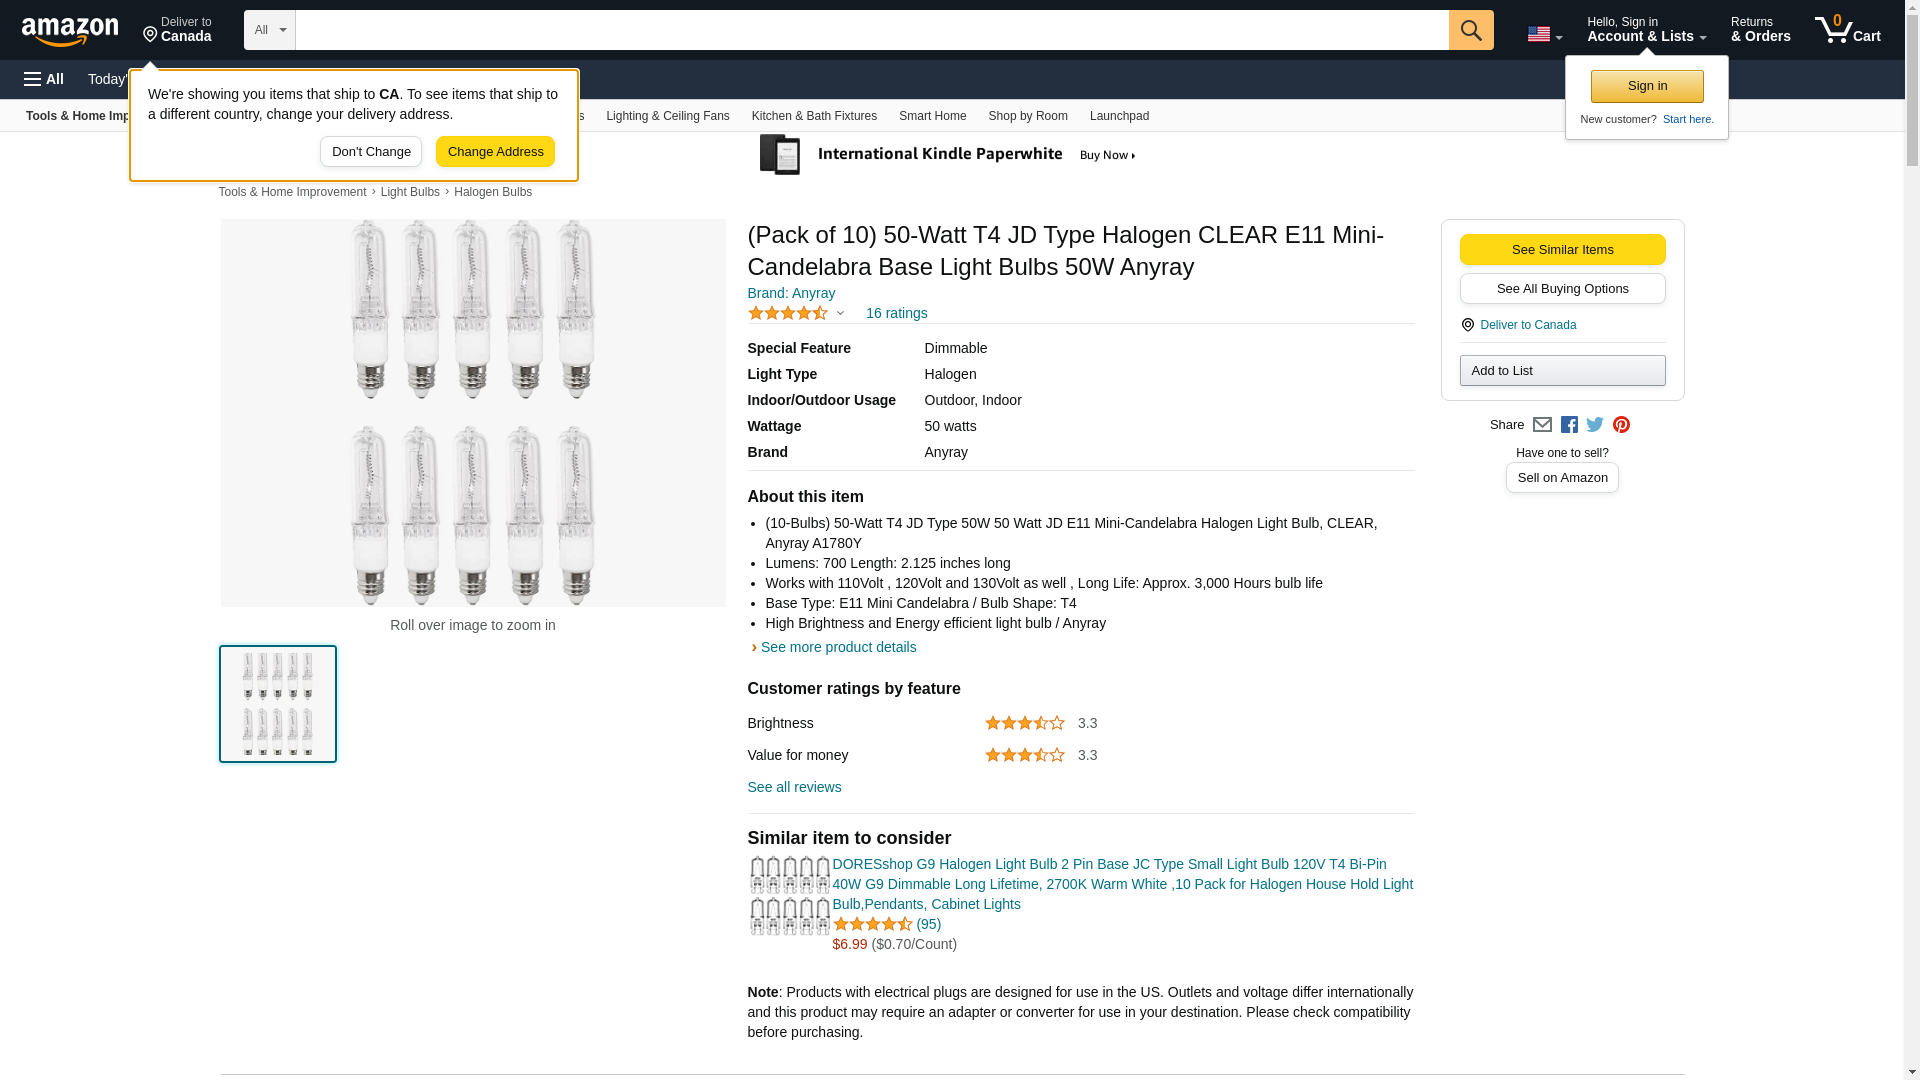Focus the Amazon search input field
This screenshot has height=1080, width=1920.
[871, 30]
